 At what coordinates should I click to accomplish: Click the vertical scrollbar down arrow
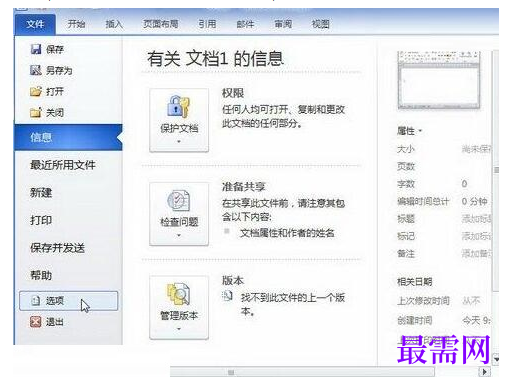(x=496, y=359)
